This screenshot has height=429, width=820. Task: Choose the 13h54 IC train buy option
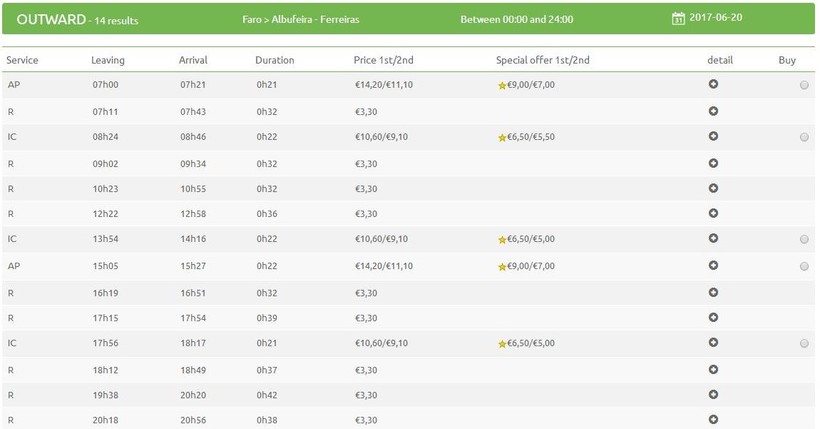[804, 240]
